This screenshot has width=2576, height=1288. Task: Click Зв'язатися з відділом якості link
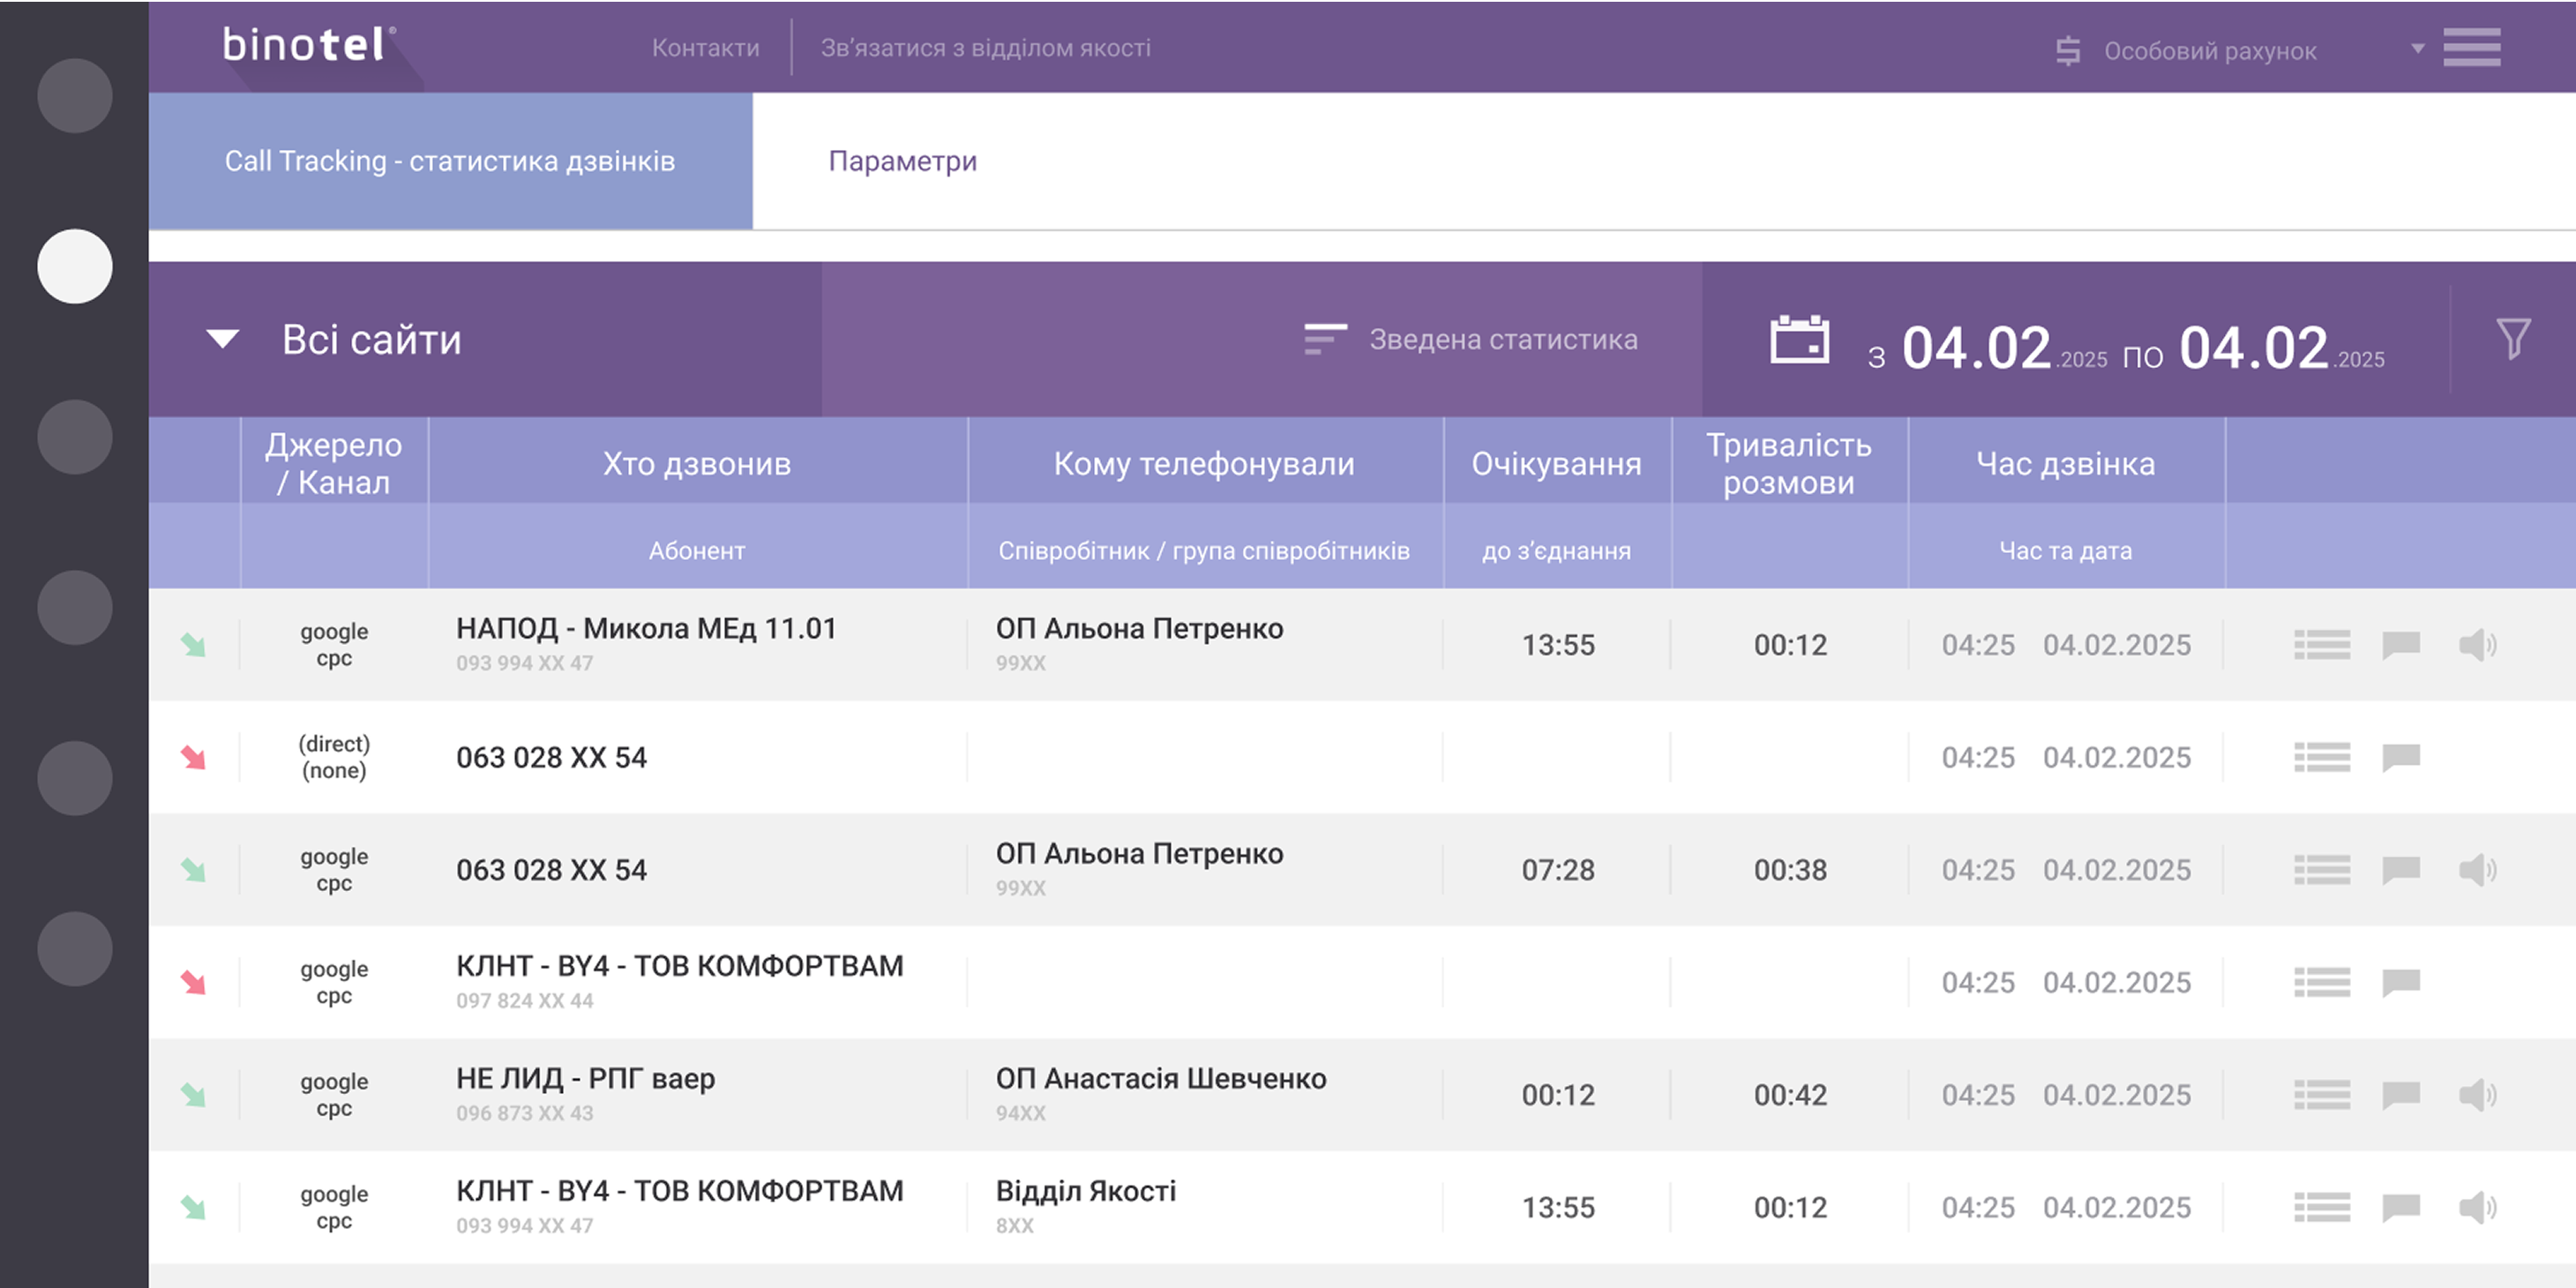coord(986,47)
